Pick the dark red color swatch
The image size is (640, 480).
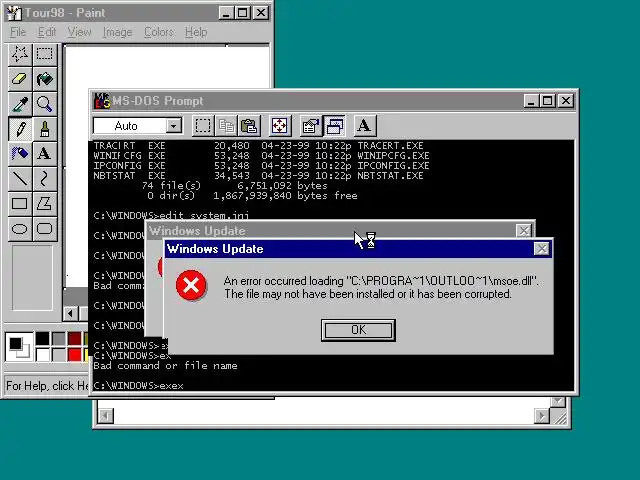click(75, 338)
